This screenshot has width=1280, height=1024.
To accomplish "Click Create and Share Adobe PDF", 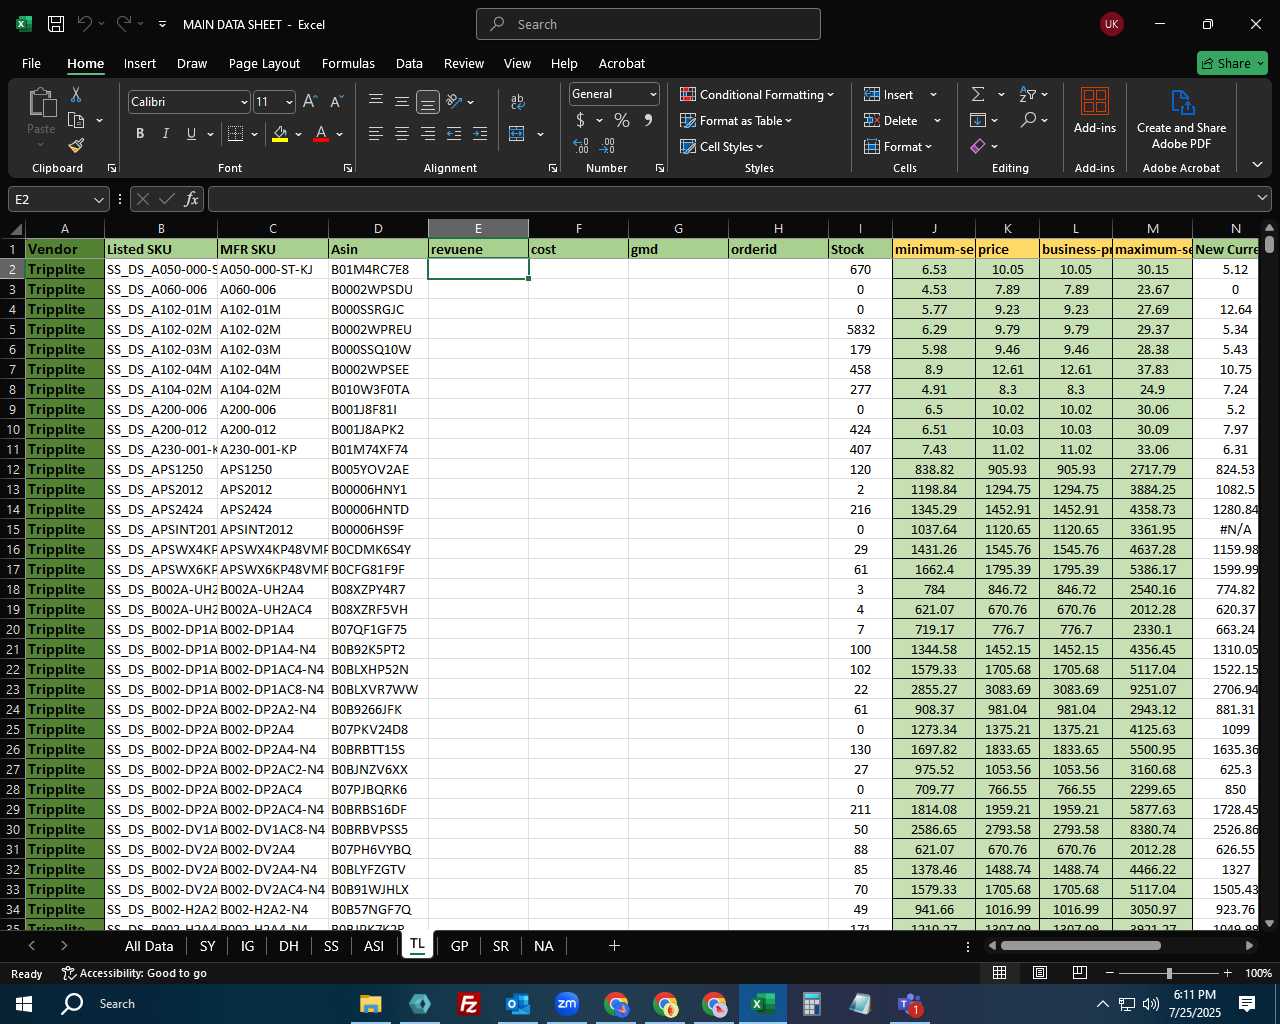I will [x=1181, y=118].
